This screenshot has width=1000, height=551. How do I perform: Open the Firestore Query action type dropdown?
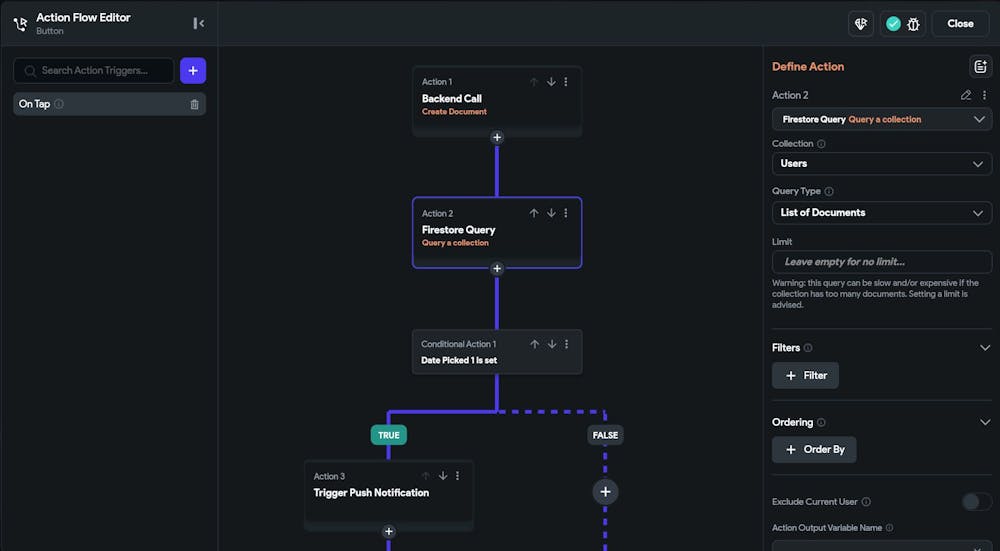point(881,120)
